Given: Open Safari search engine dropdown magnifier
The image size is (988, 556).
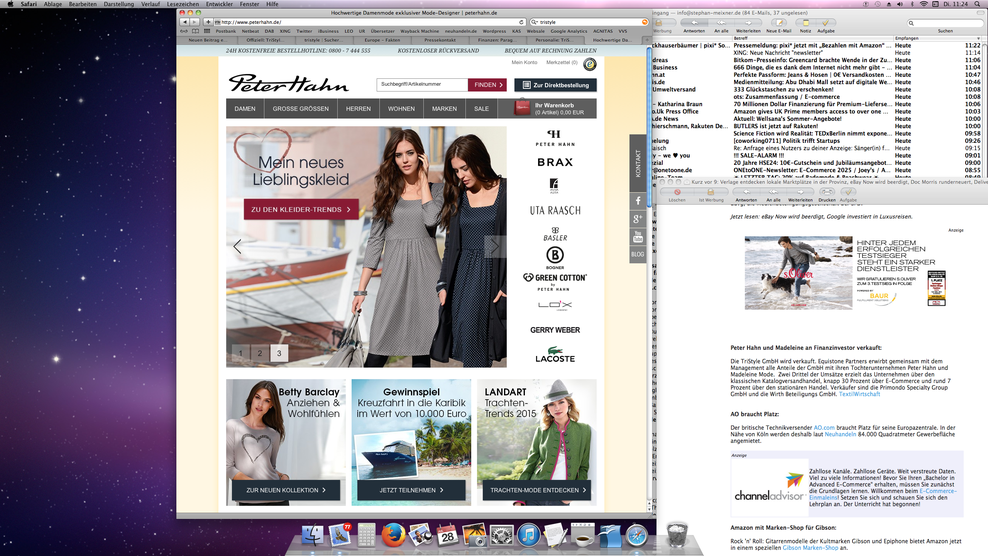Looking at the screenshot, I should tap(535, 22).
